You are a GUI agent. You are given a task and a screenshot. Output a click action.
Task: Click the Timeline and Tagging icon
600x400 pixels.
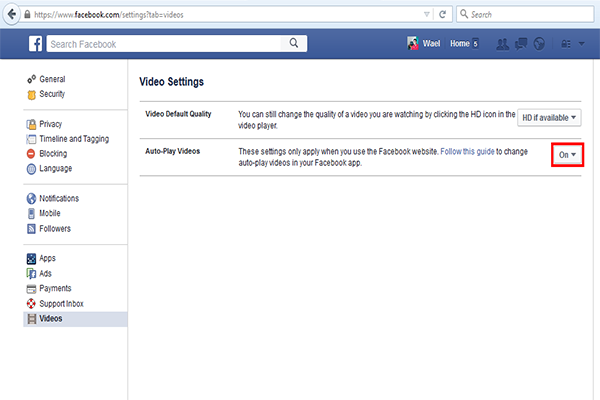[31, 139]
